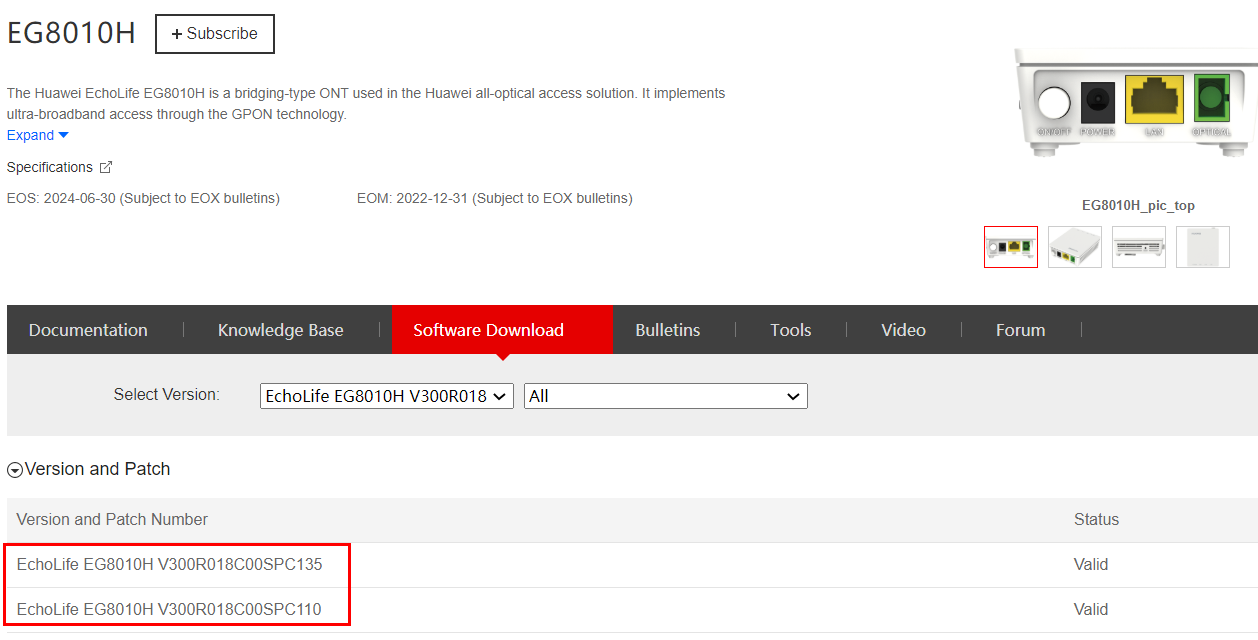1258x640 pixels.
Task: Open the V300R018C00SPC135 version link
Action: point(170,564)
